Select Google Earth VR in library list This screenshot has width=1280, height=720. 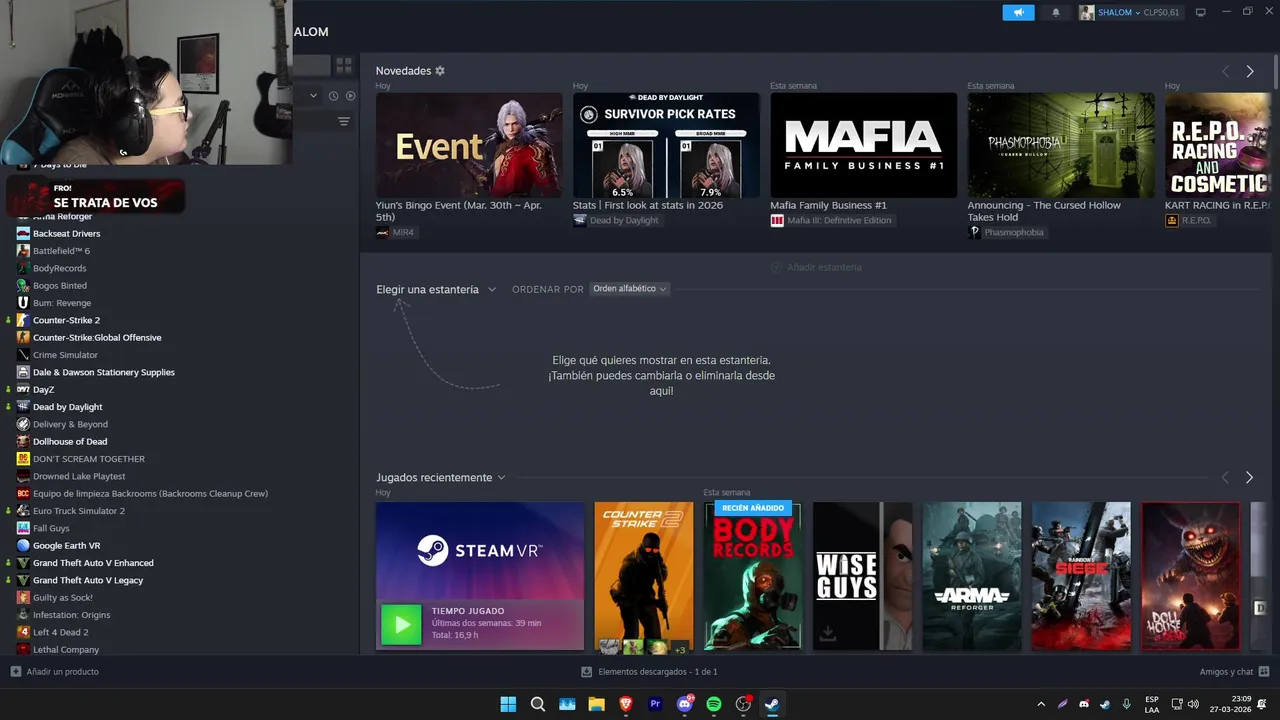(x=66, y=546)
